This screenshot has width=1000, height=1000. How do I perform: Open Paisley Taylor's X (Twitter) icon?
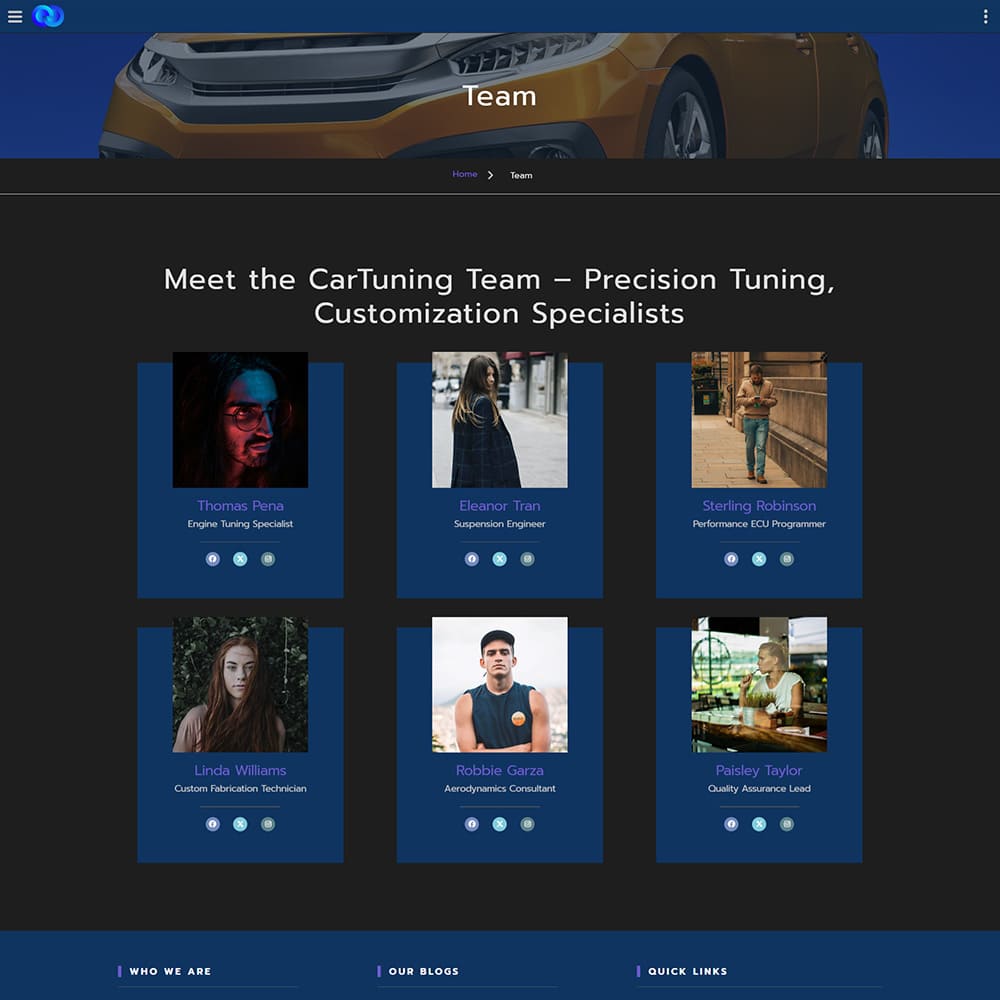coord(759,824)
